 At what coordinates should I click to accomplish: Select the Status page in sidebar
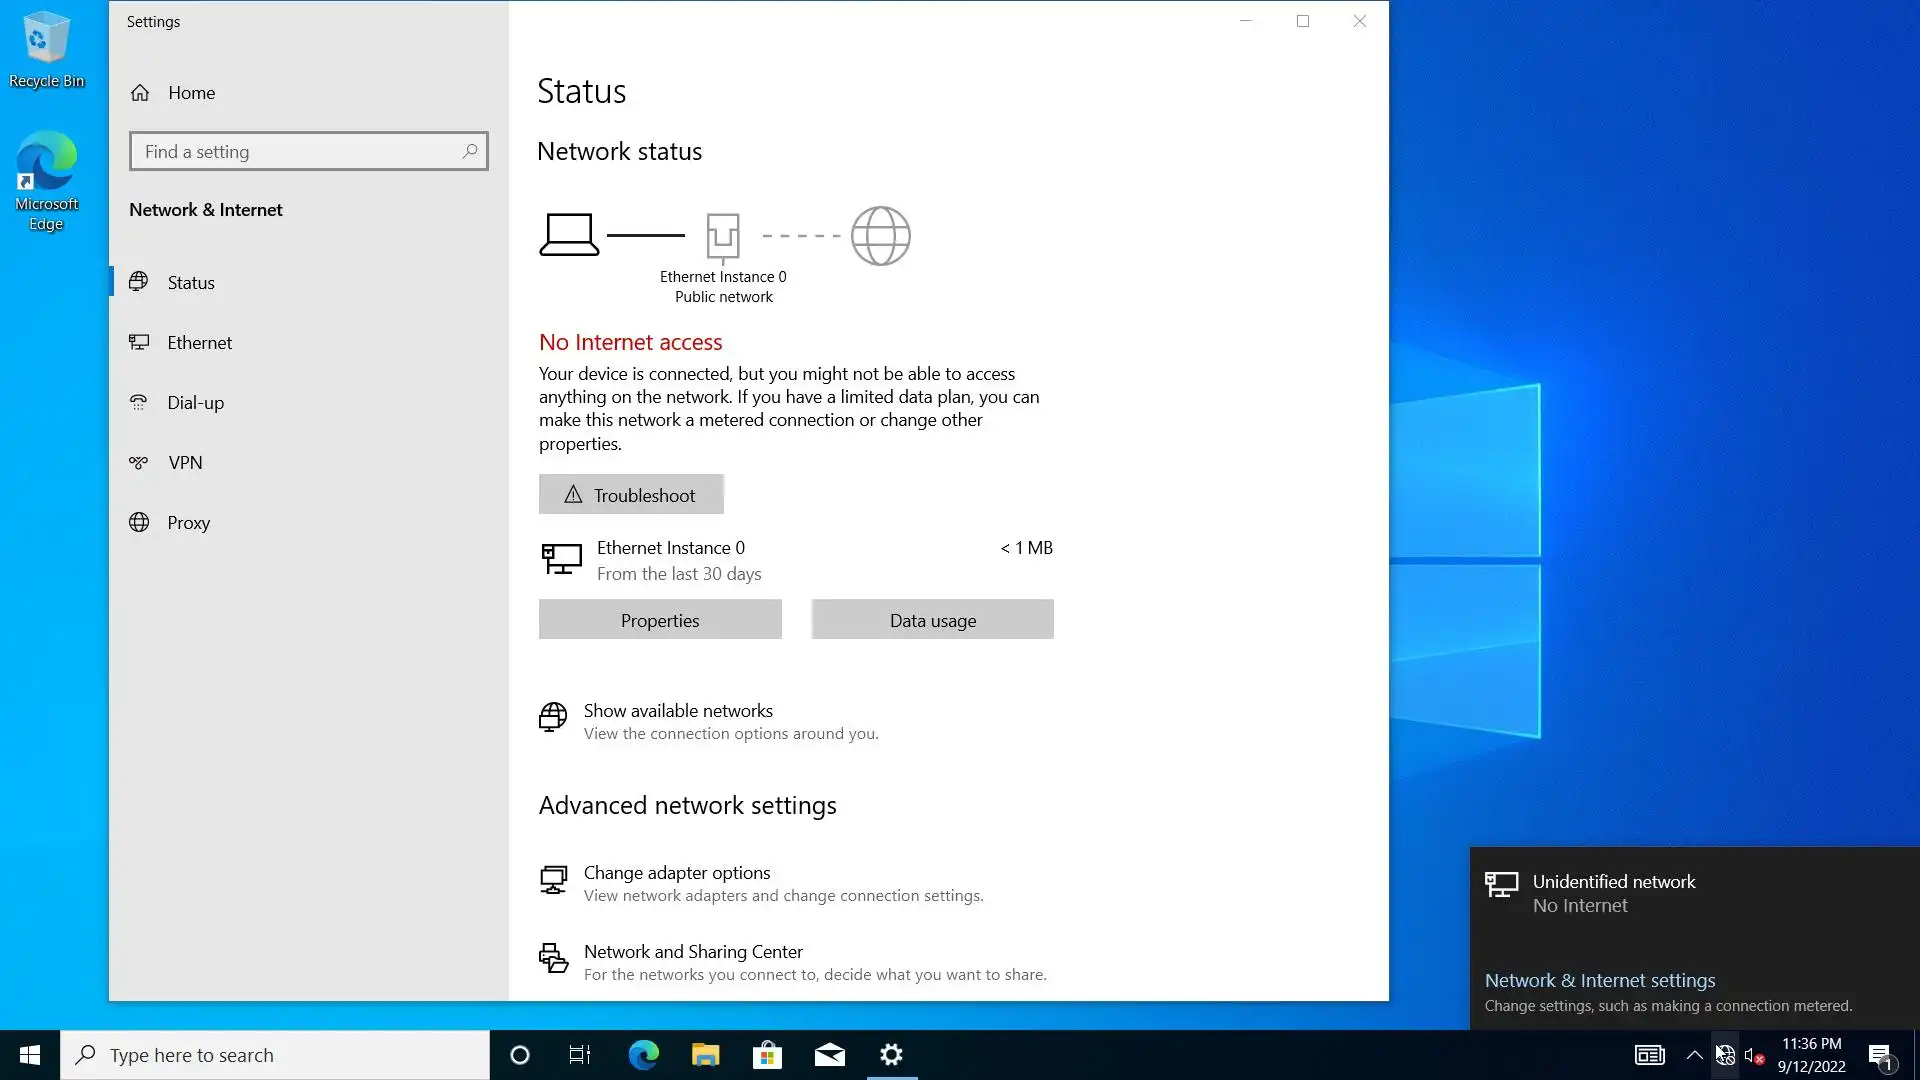click(191, 283)
